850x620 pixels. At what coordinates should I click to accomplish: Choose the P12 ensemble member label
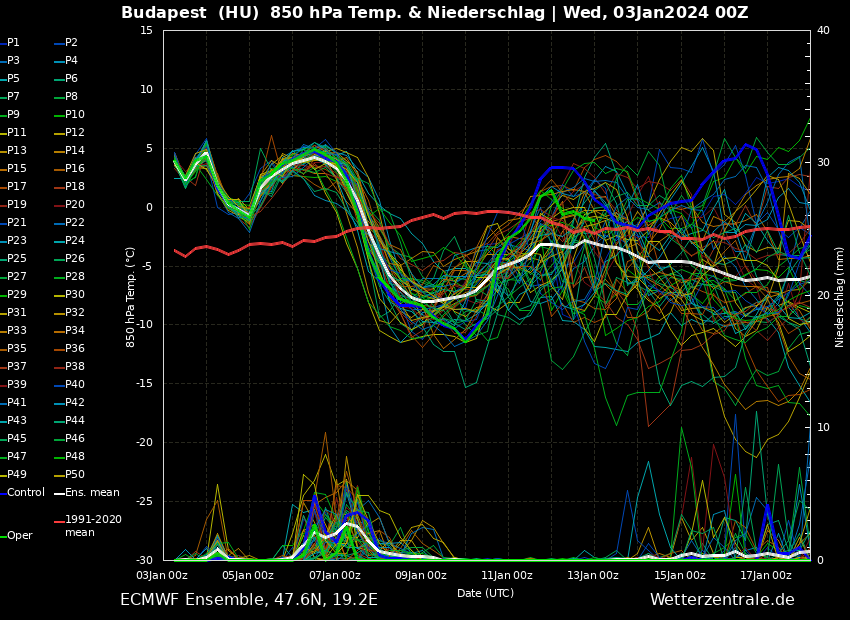click(75, 133)
